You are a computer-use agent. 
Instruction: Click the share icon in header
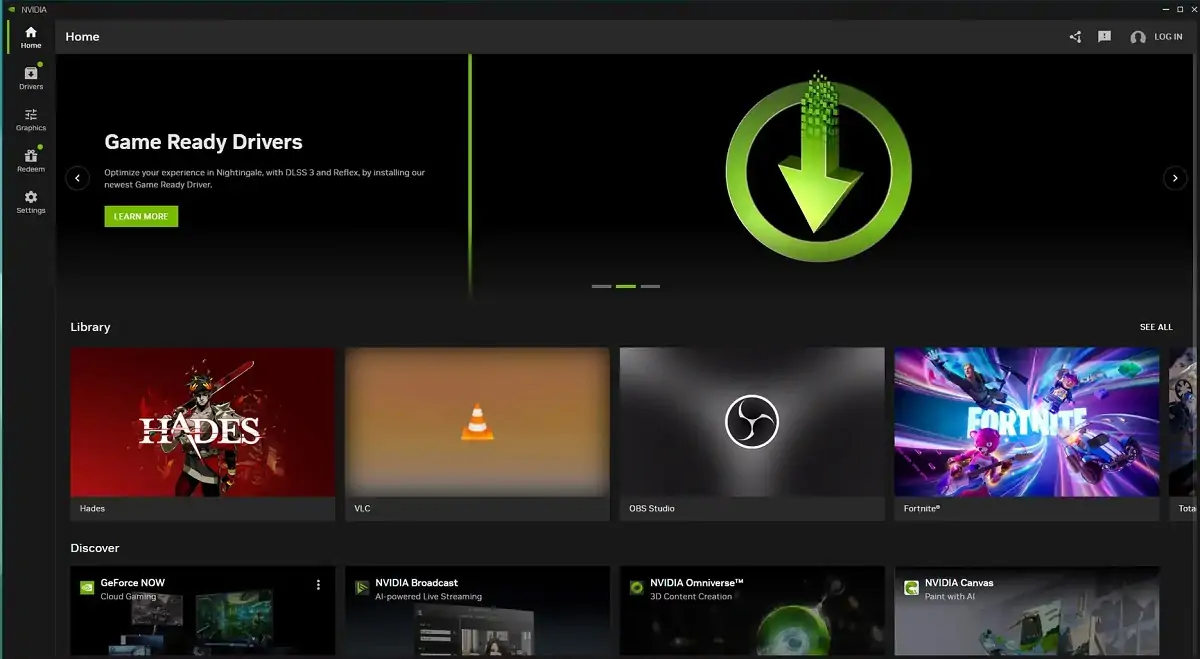[1075, 37]
